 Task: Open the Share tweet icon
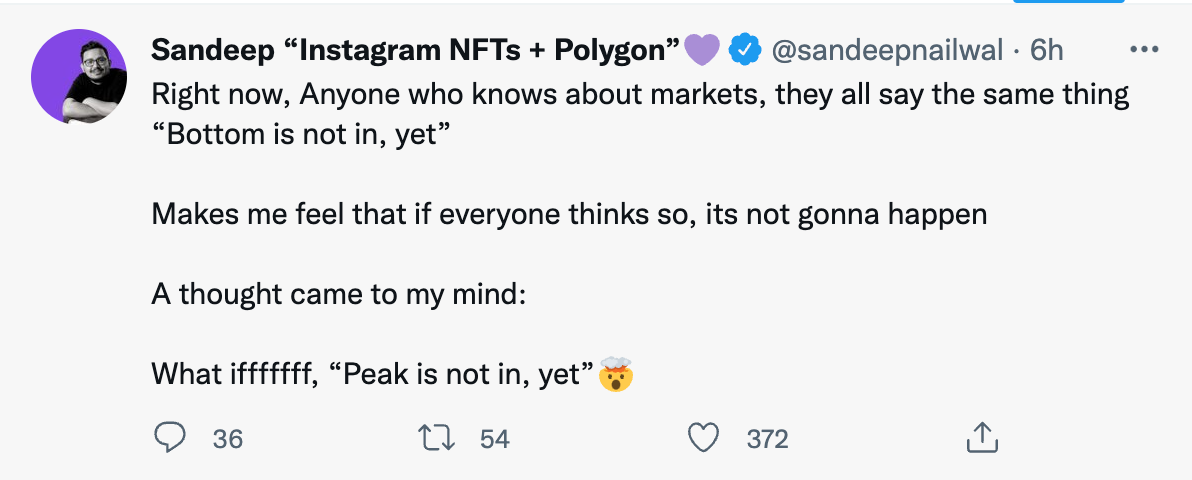(981, 437)
